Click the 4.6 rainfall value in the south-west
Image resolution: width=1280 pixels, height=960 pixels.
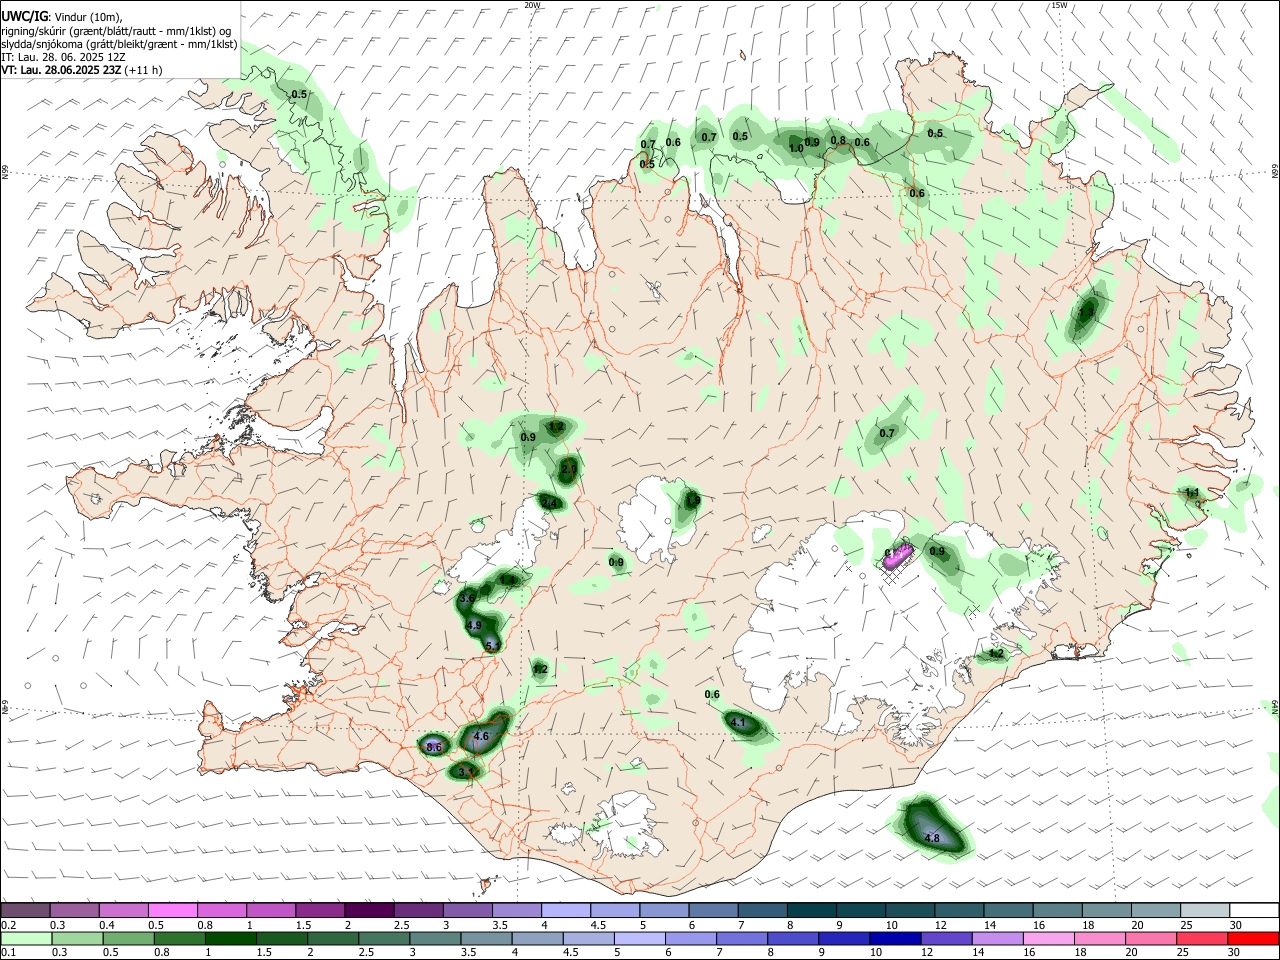[x=480, y=736]
